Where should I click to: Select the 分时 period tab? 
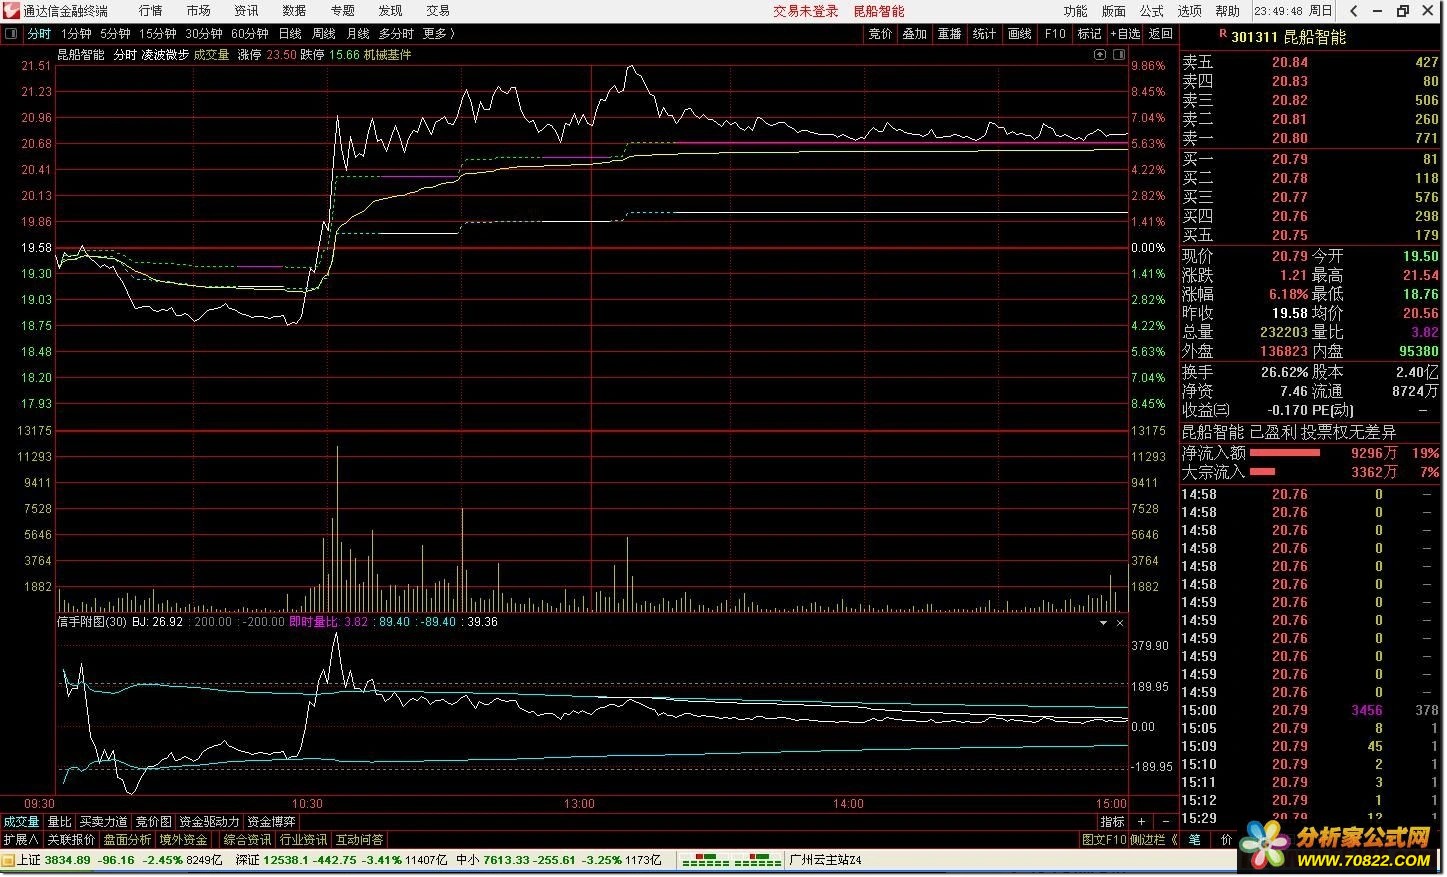(x=39, y=34)
